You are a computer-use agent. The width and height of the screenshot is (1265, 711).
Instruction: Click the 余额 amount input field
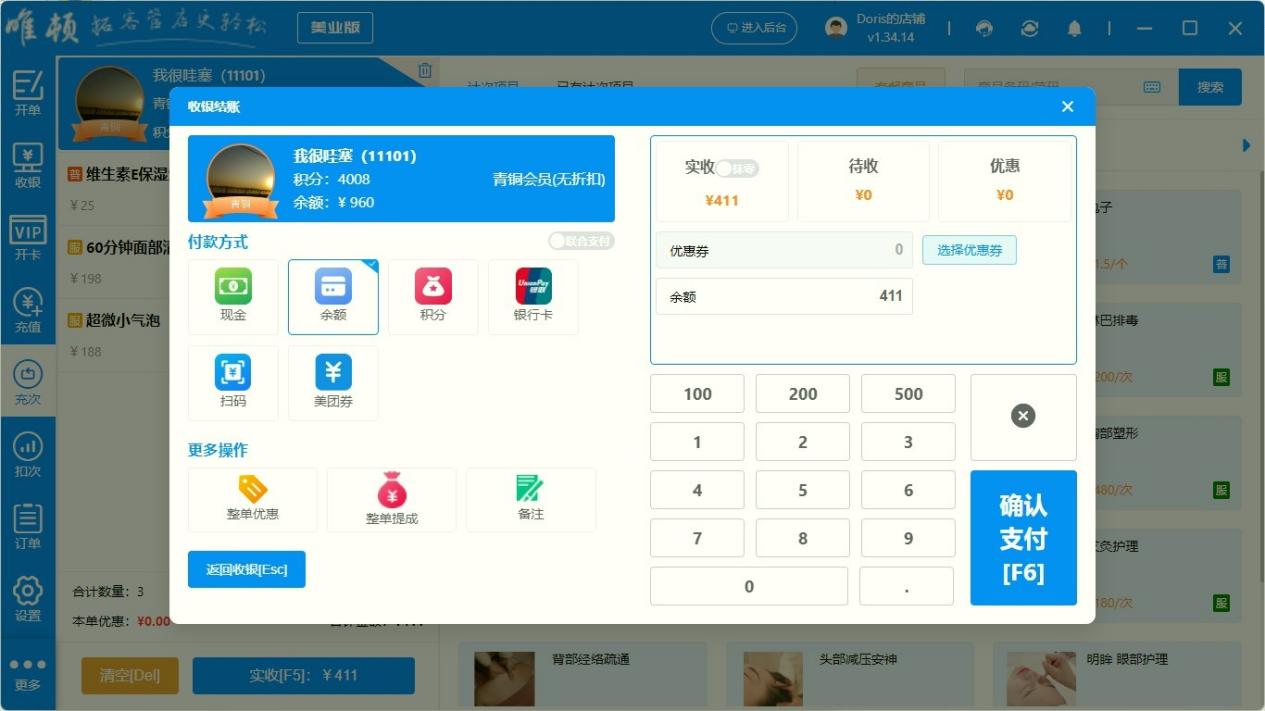click(783, 296)
